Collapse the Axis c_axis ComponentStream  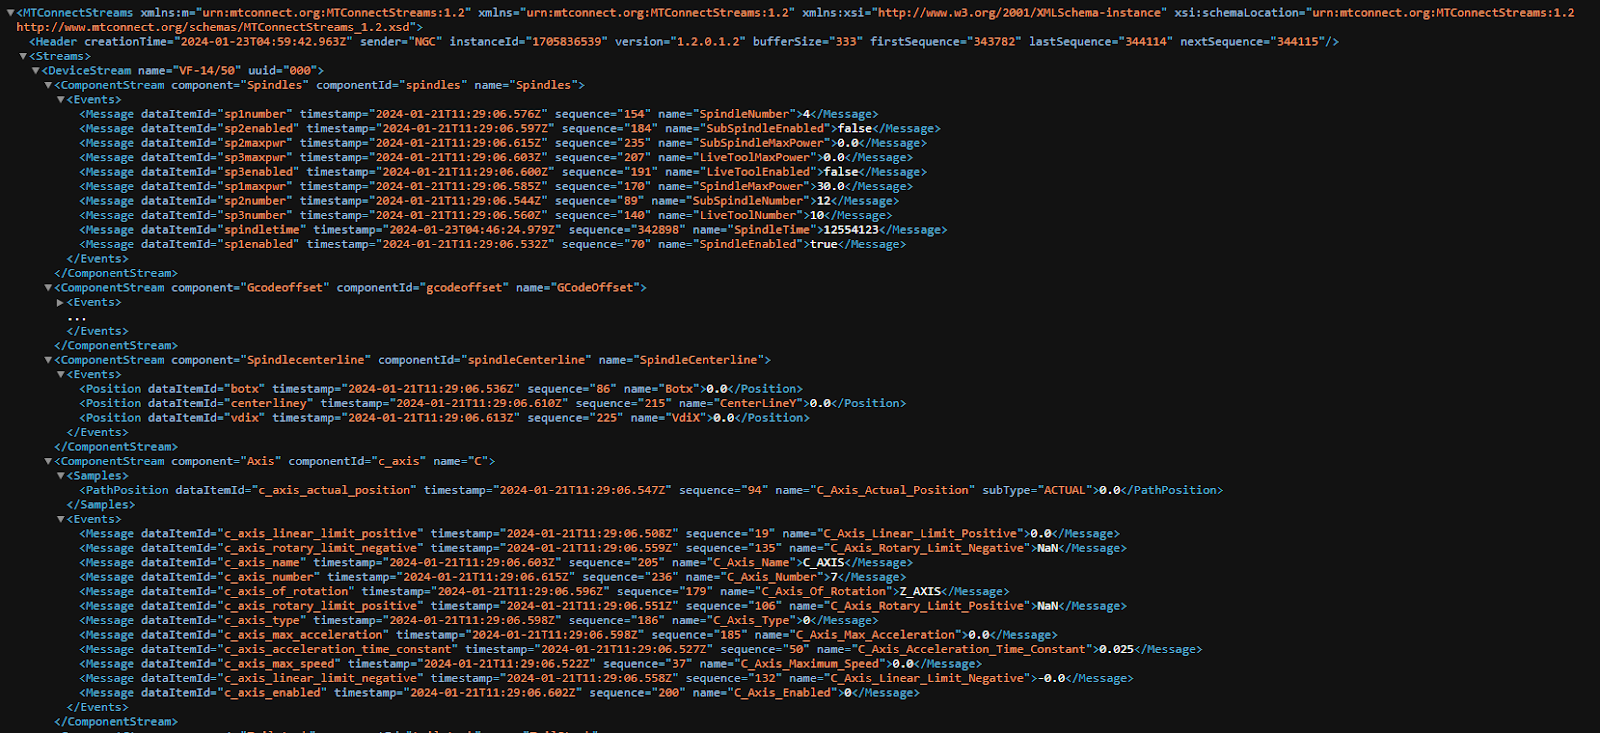point(48,462)
